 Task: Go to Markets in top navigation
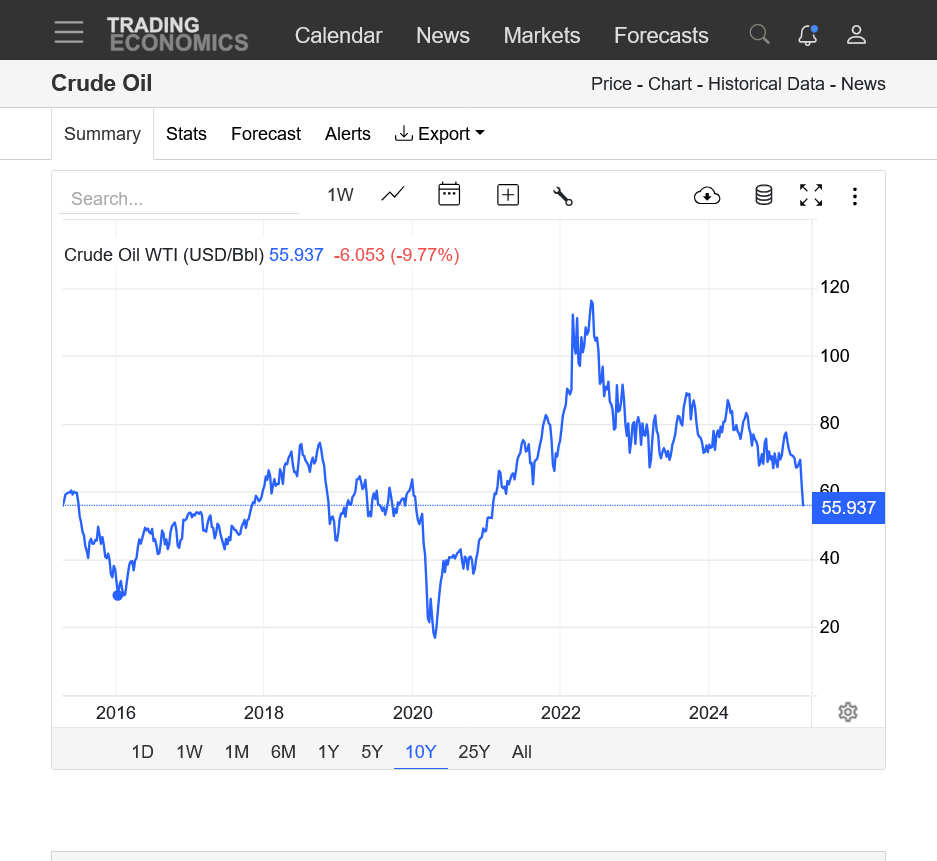542,36
